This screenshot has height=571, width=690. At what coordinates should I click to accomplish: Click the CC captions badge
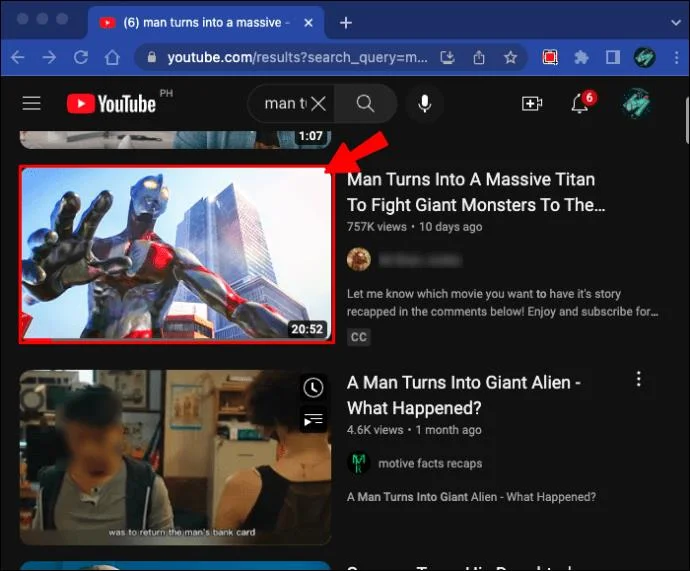[359, 337]
